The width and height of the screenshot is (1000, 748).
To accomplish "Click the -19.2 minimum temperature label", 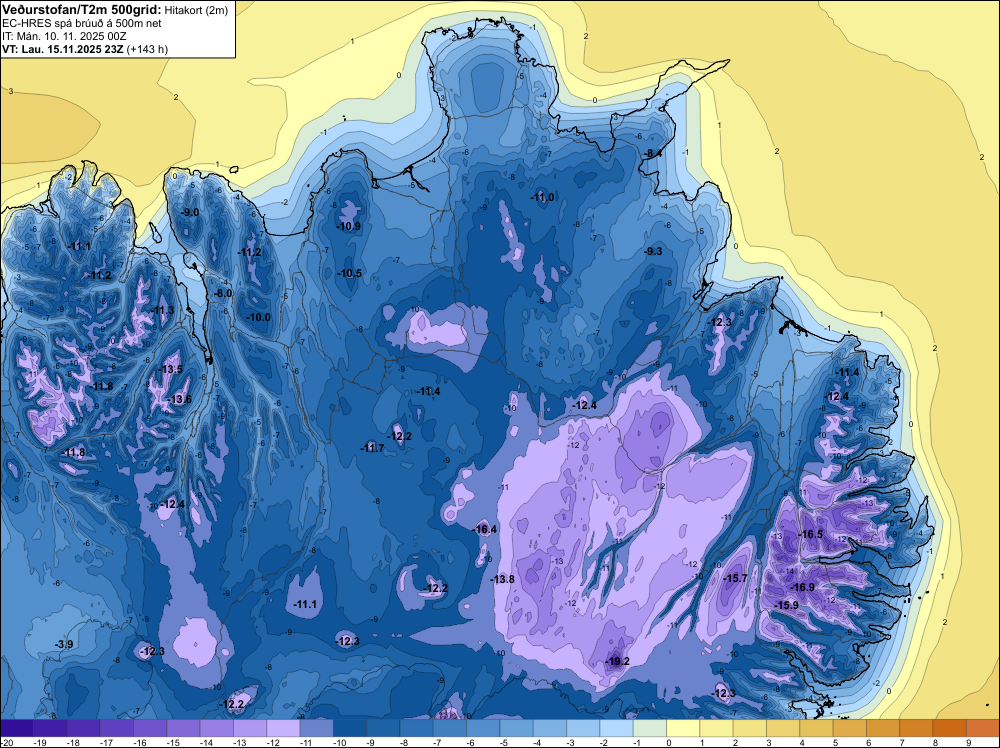I will 617,661.
